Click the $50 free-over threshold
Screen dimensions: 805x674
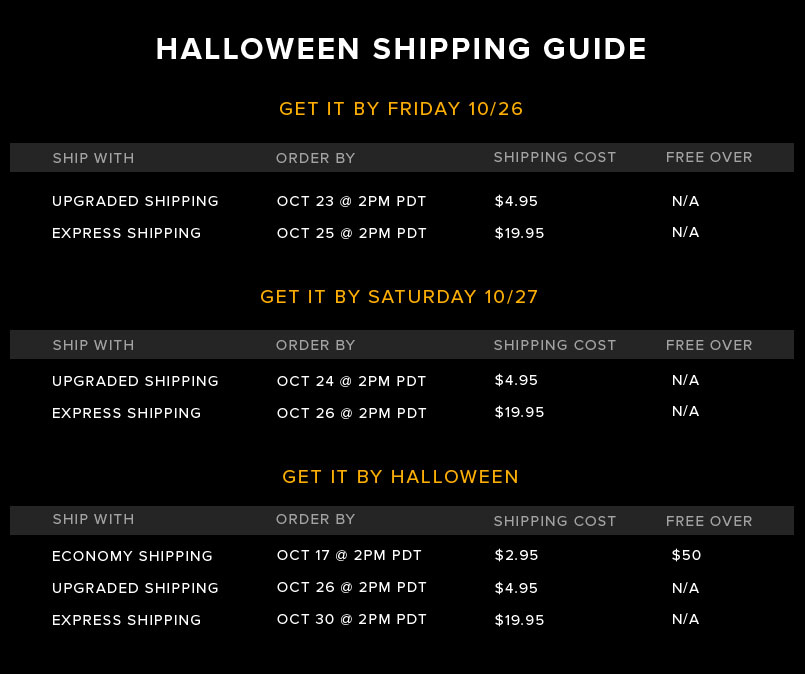click(x=686, y=555)
